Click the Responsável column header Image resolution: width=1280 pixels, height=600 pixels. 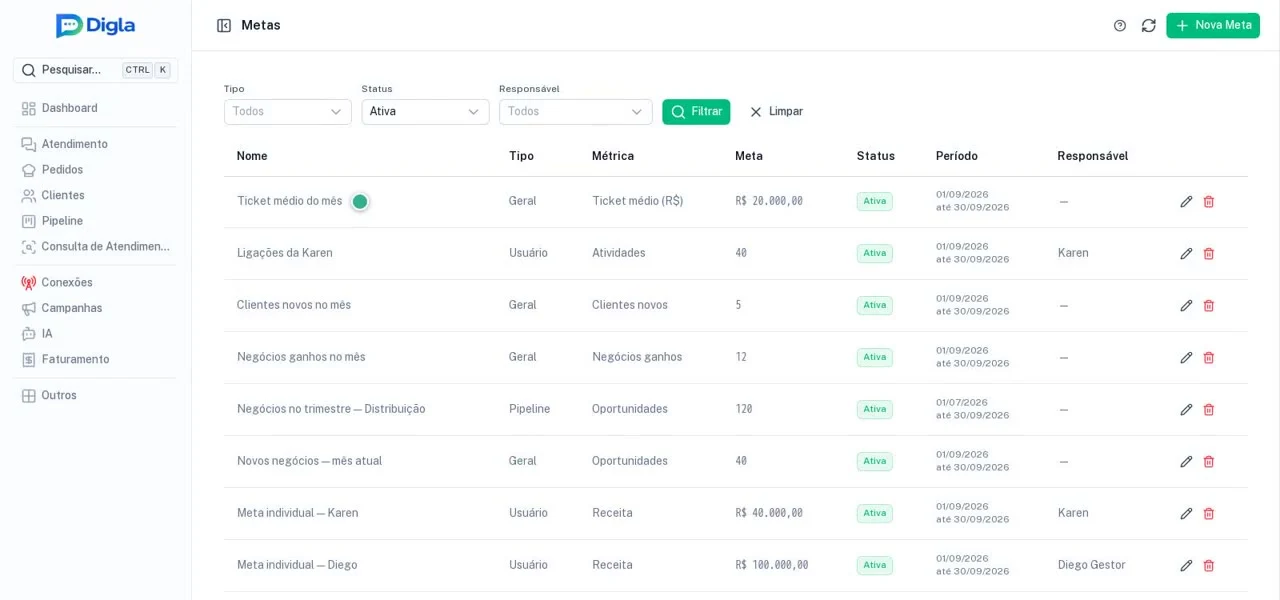coord(1093,156)
